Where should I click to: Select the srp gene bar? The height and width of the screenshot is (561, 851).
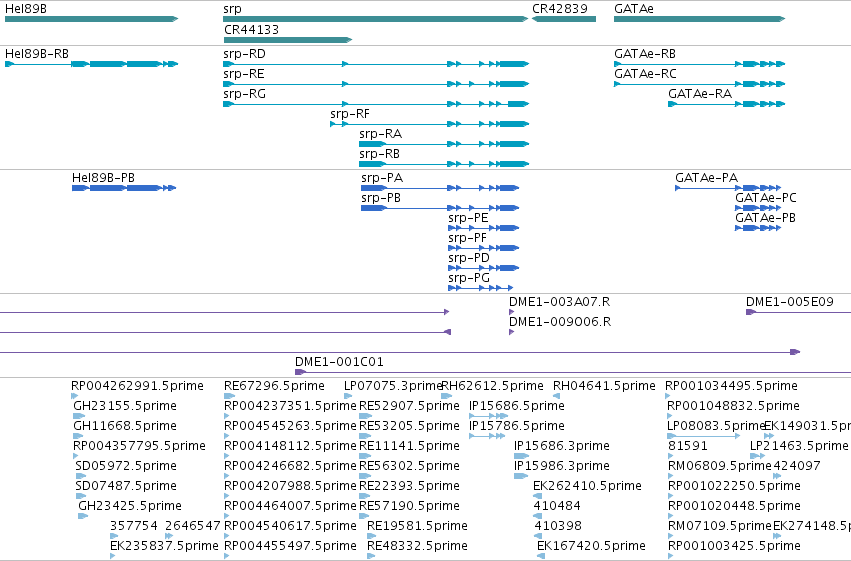(x=376, y=19)
